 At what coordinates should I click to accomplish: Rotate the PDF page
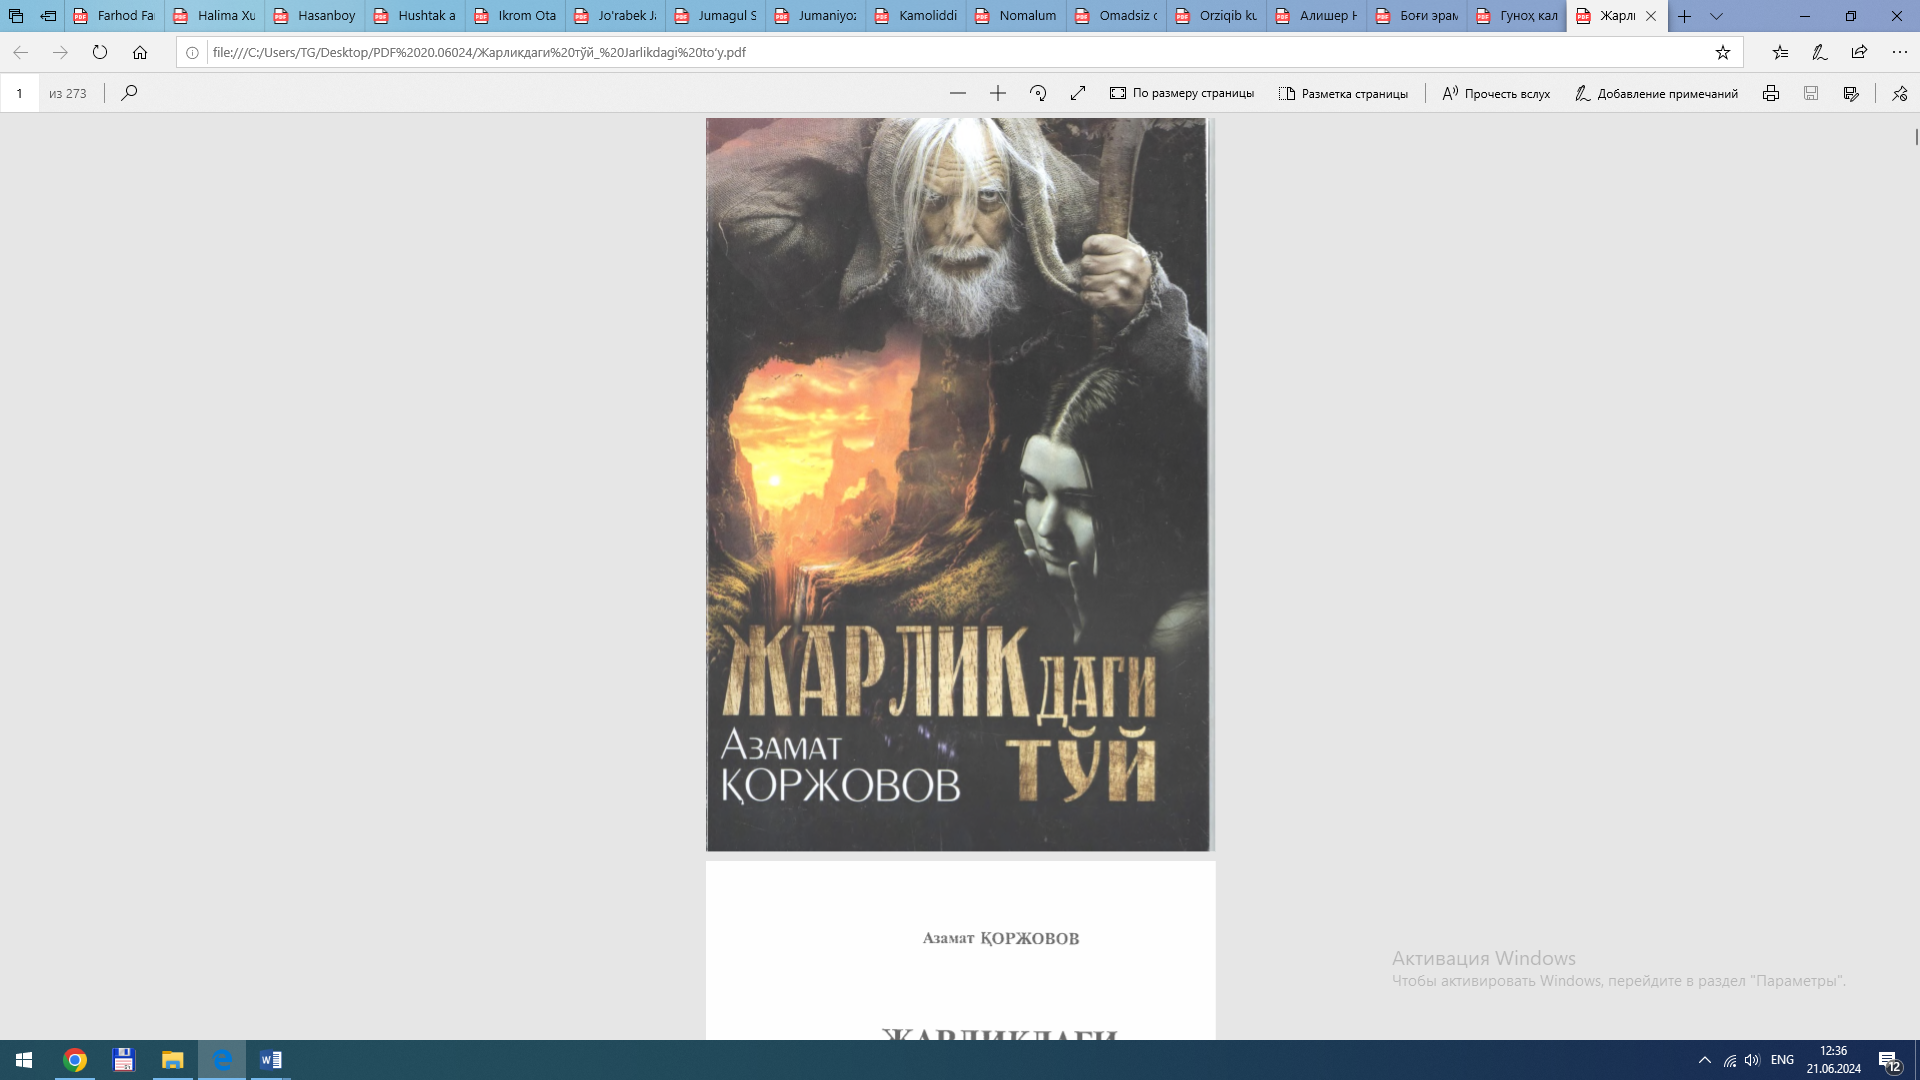click(1038, 93)
